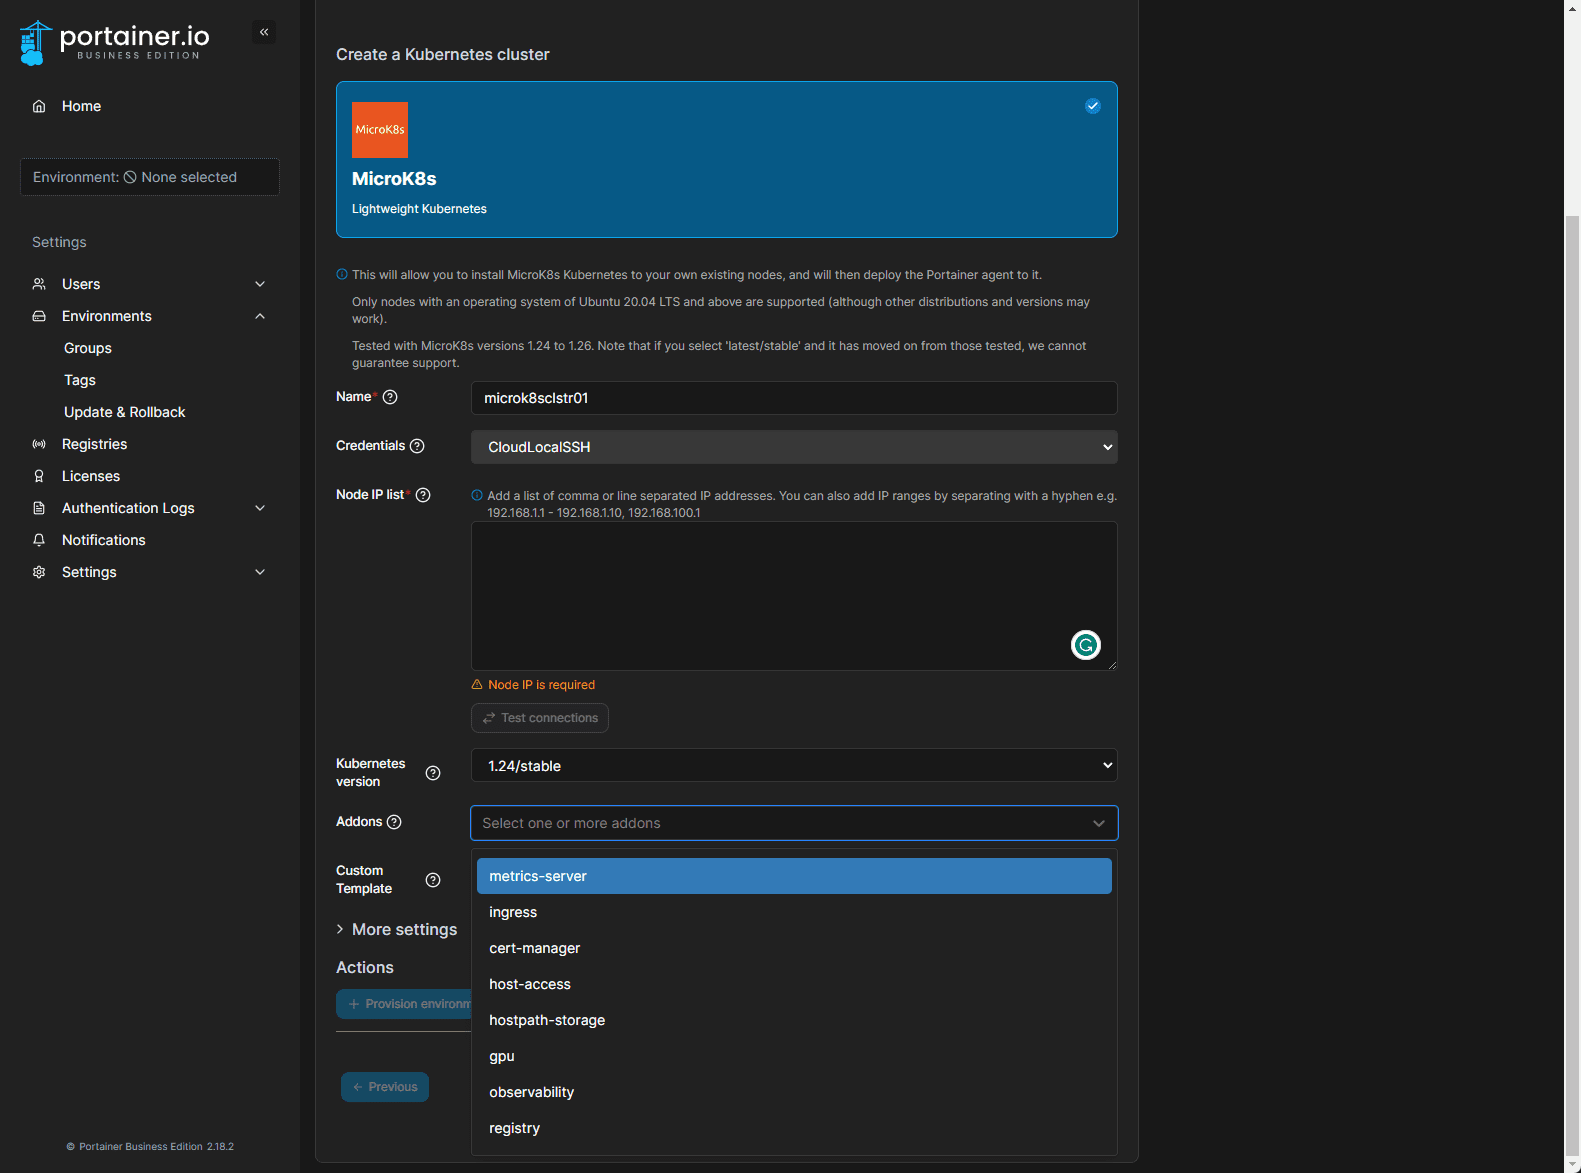Image resolution: width=1581 pixels, height=1173 pixels.
Task: Choose the cert-manager addon option
Action: click(535, 948)
